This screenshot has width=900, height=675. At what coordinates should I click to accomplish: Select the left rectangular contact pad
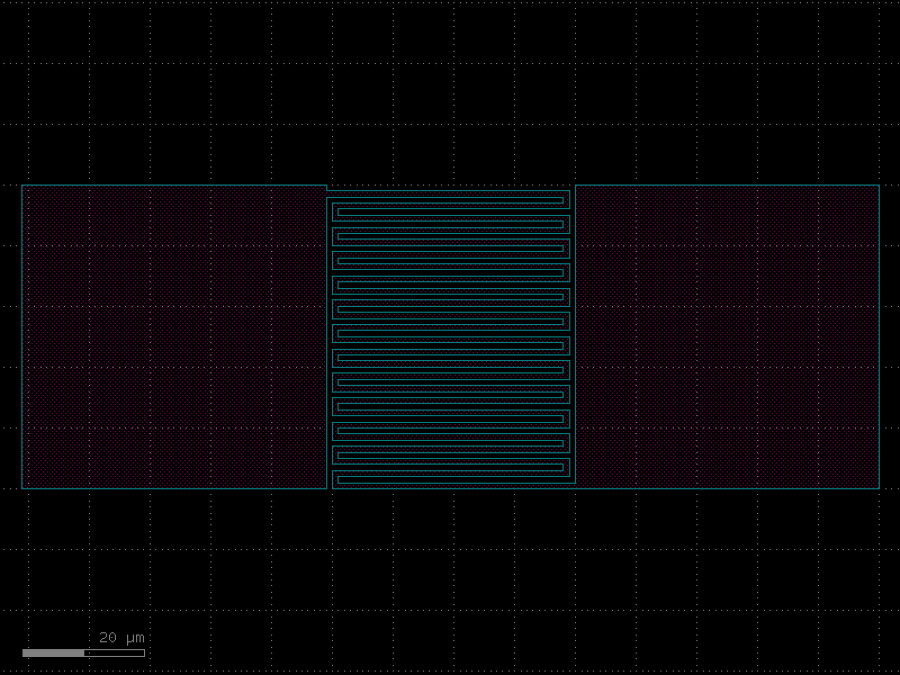tap(174, 337)
